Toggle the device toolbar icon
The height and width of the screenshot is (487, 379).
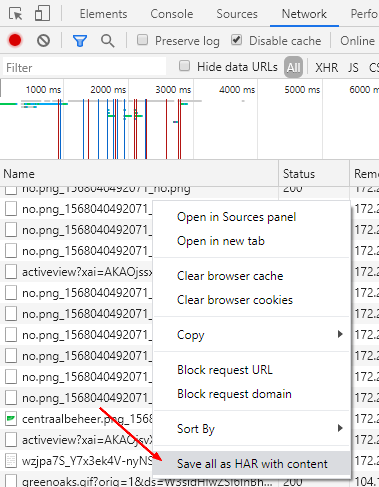tap(42, 14)
